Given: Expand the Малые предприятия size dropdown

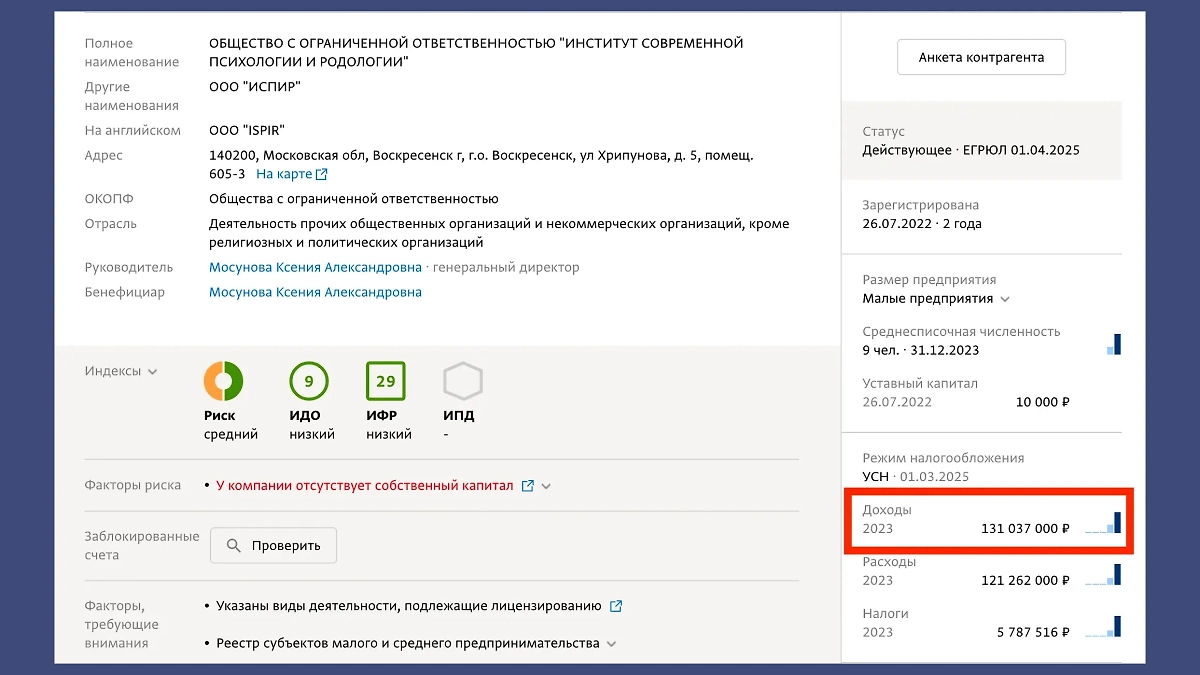Looking at the screenshot, I should click(1004, 298).
